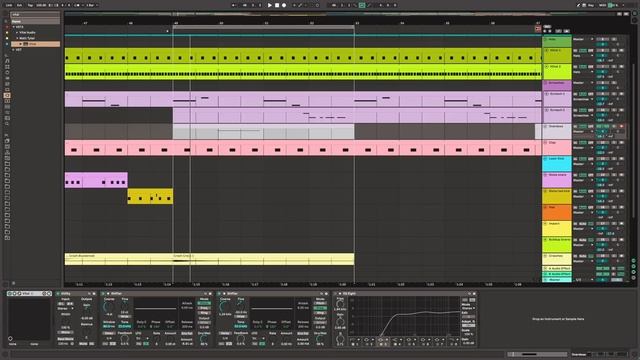Screen dimensions: 640x360
Task: Select EQ Eight band 8 filter type icon
Action: (x=451, y=339)
